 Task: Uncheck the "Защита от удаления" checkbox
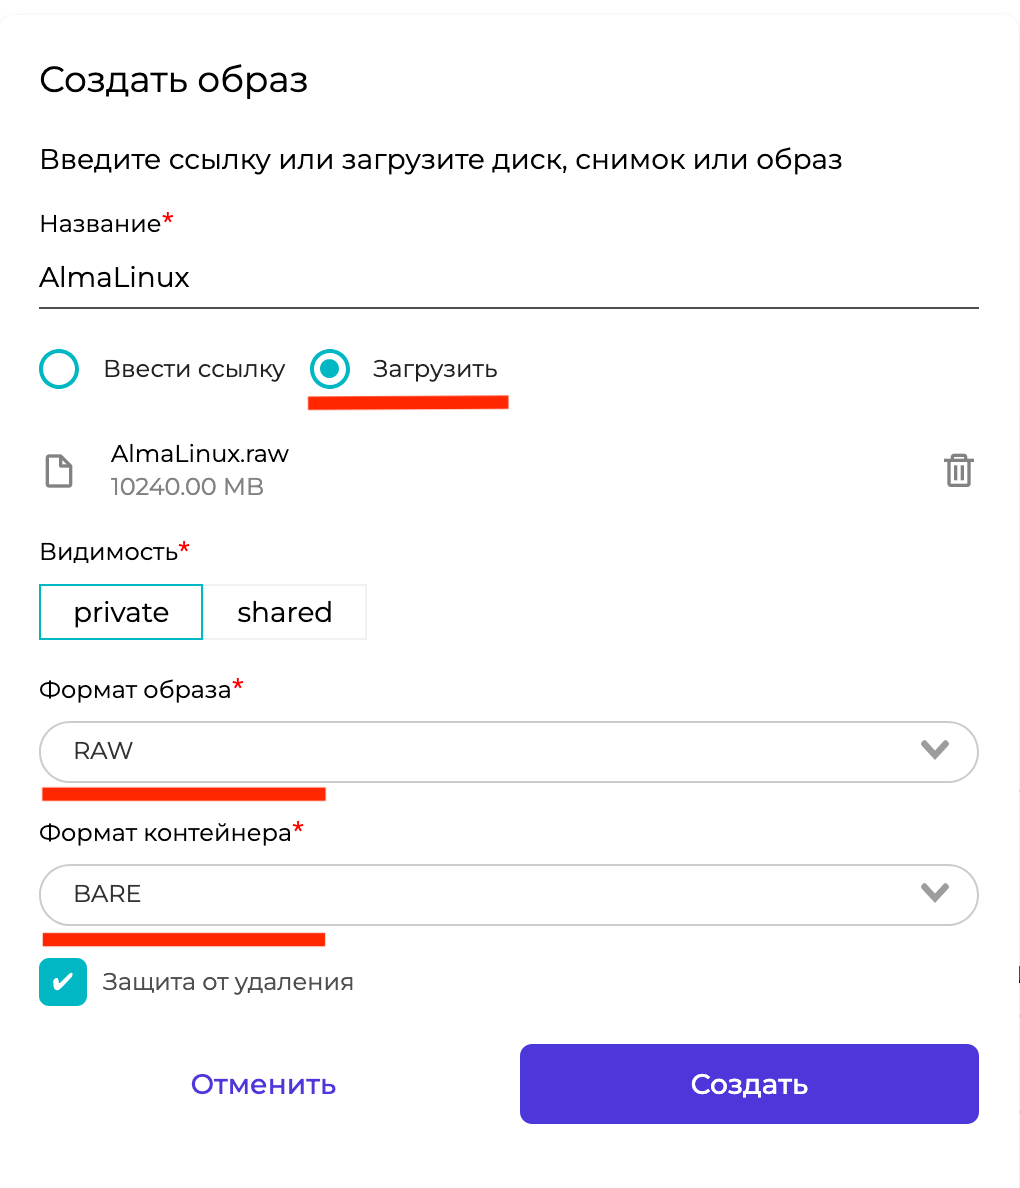point(63,982)
